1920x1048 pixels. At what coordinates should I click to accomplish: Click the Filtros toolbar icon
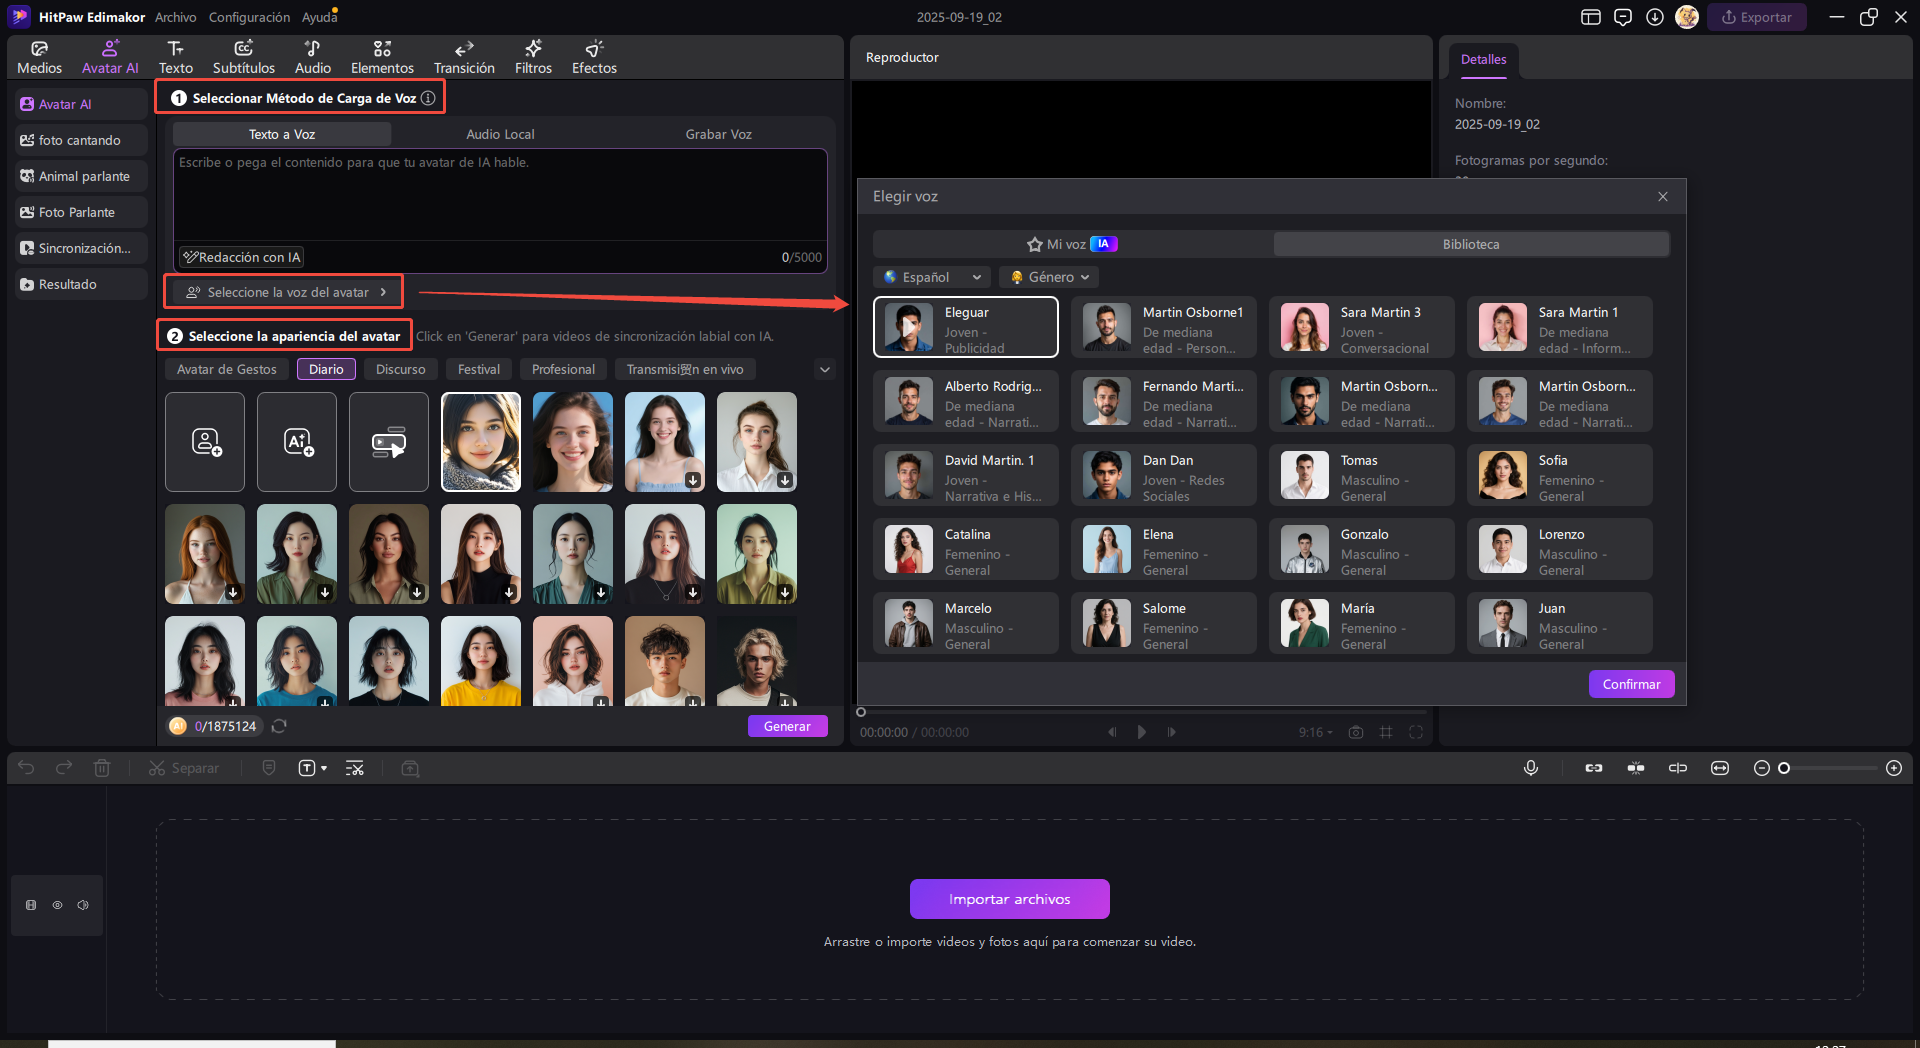pos(533,57)
